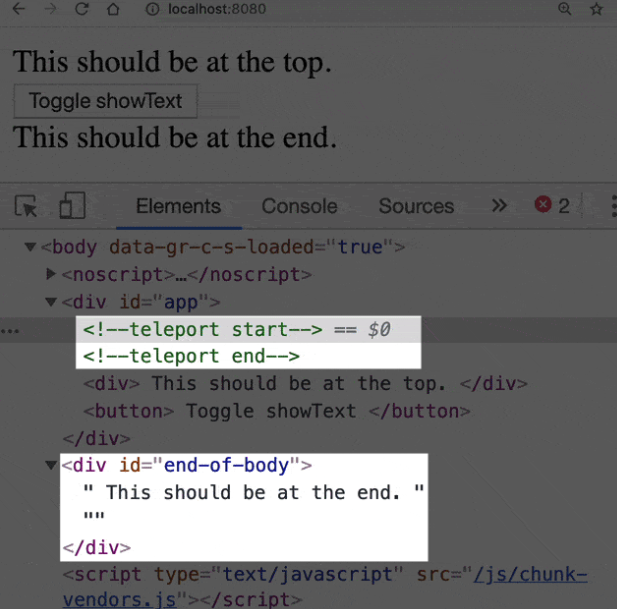Go back with the browser back arrow
This screenshot has height=609, width=617.
pyautogui.click(x=18, y=9)
